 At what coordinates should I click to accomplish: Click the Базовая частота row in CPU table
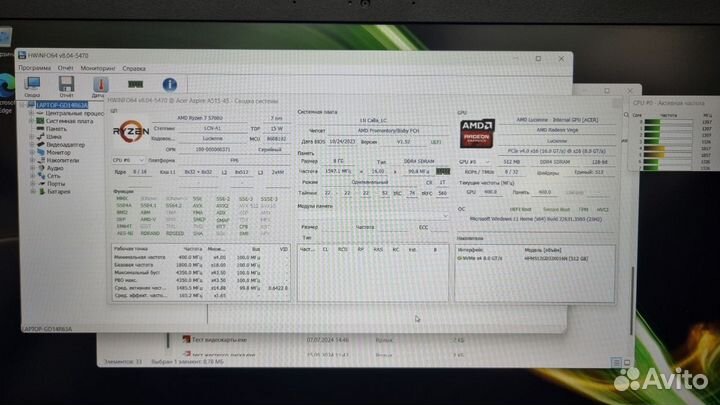[201, 265]
